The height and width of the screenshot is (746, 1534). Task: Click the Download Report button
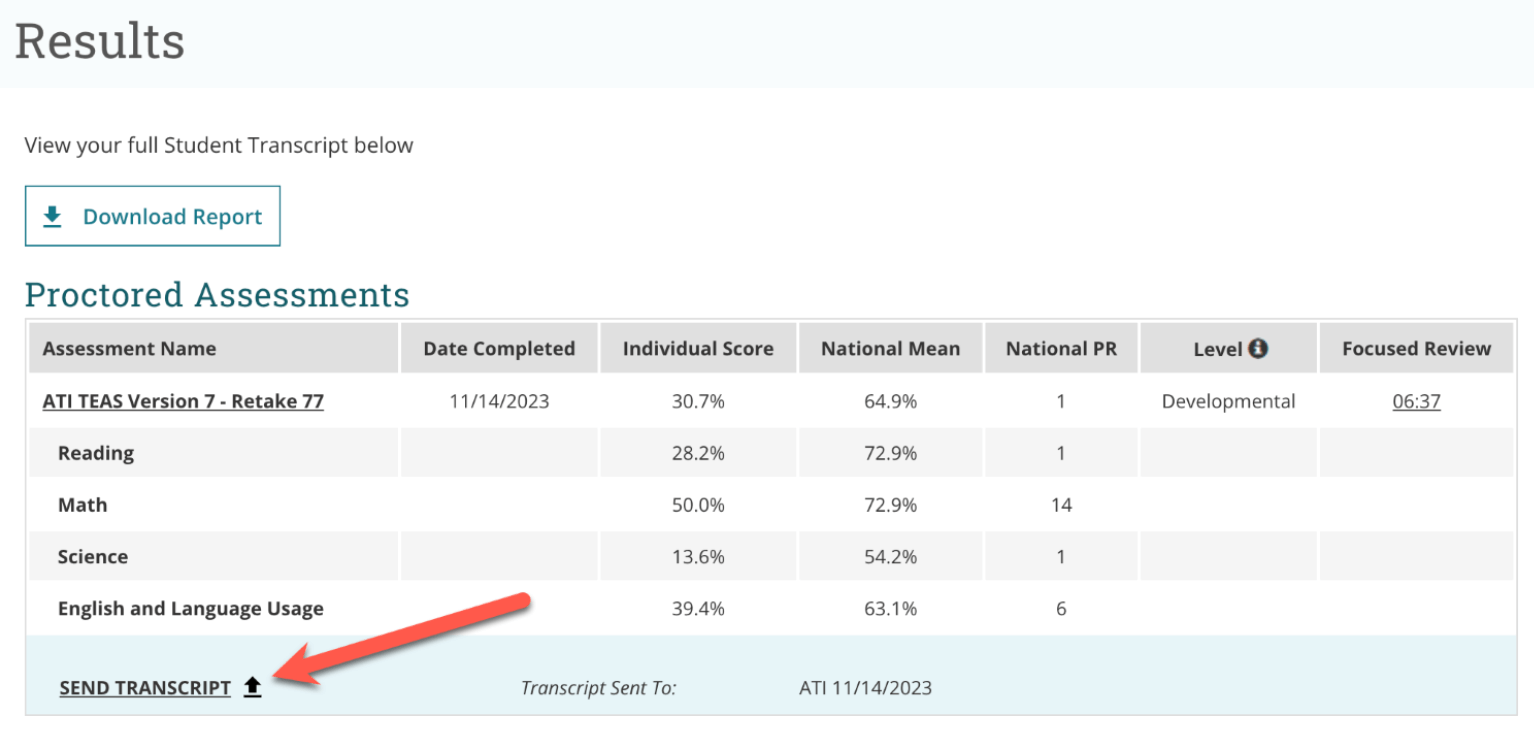point(152,216)
